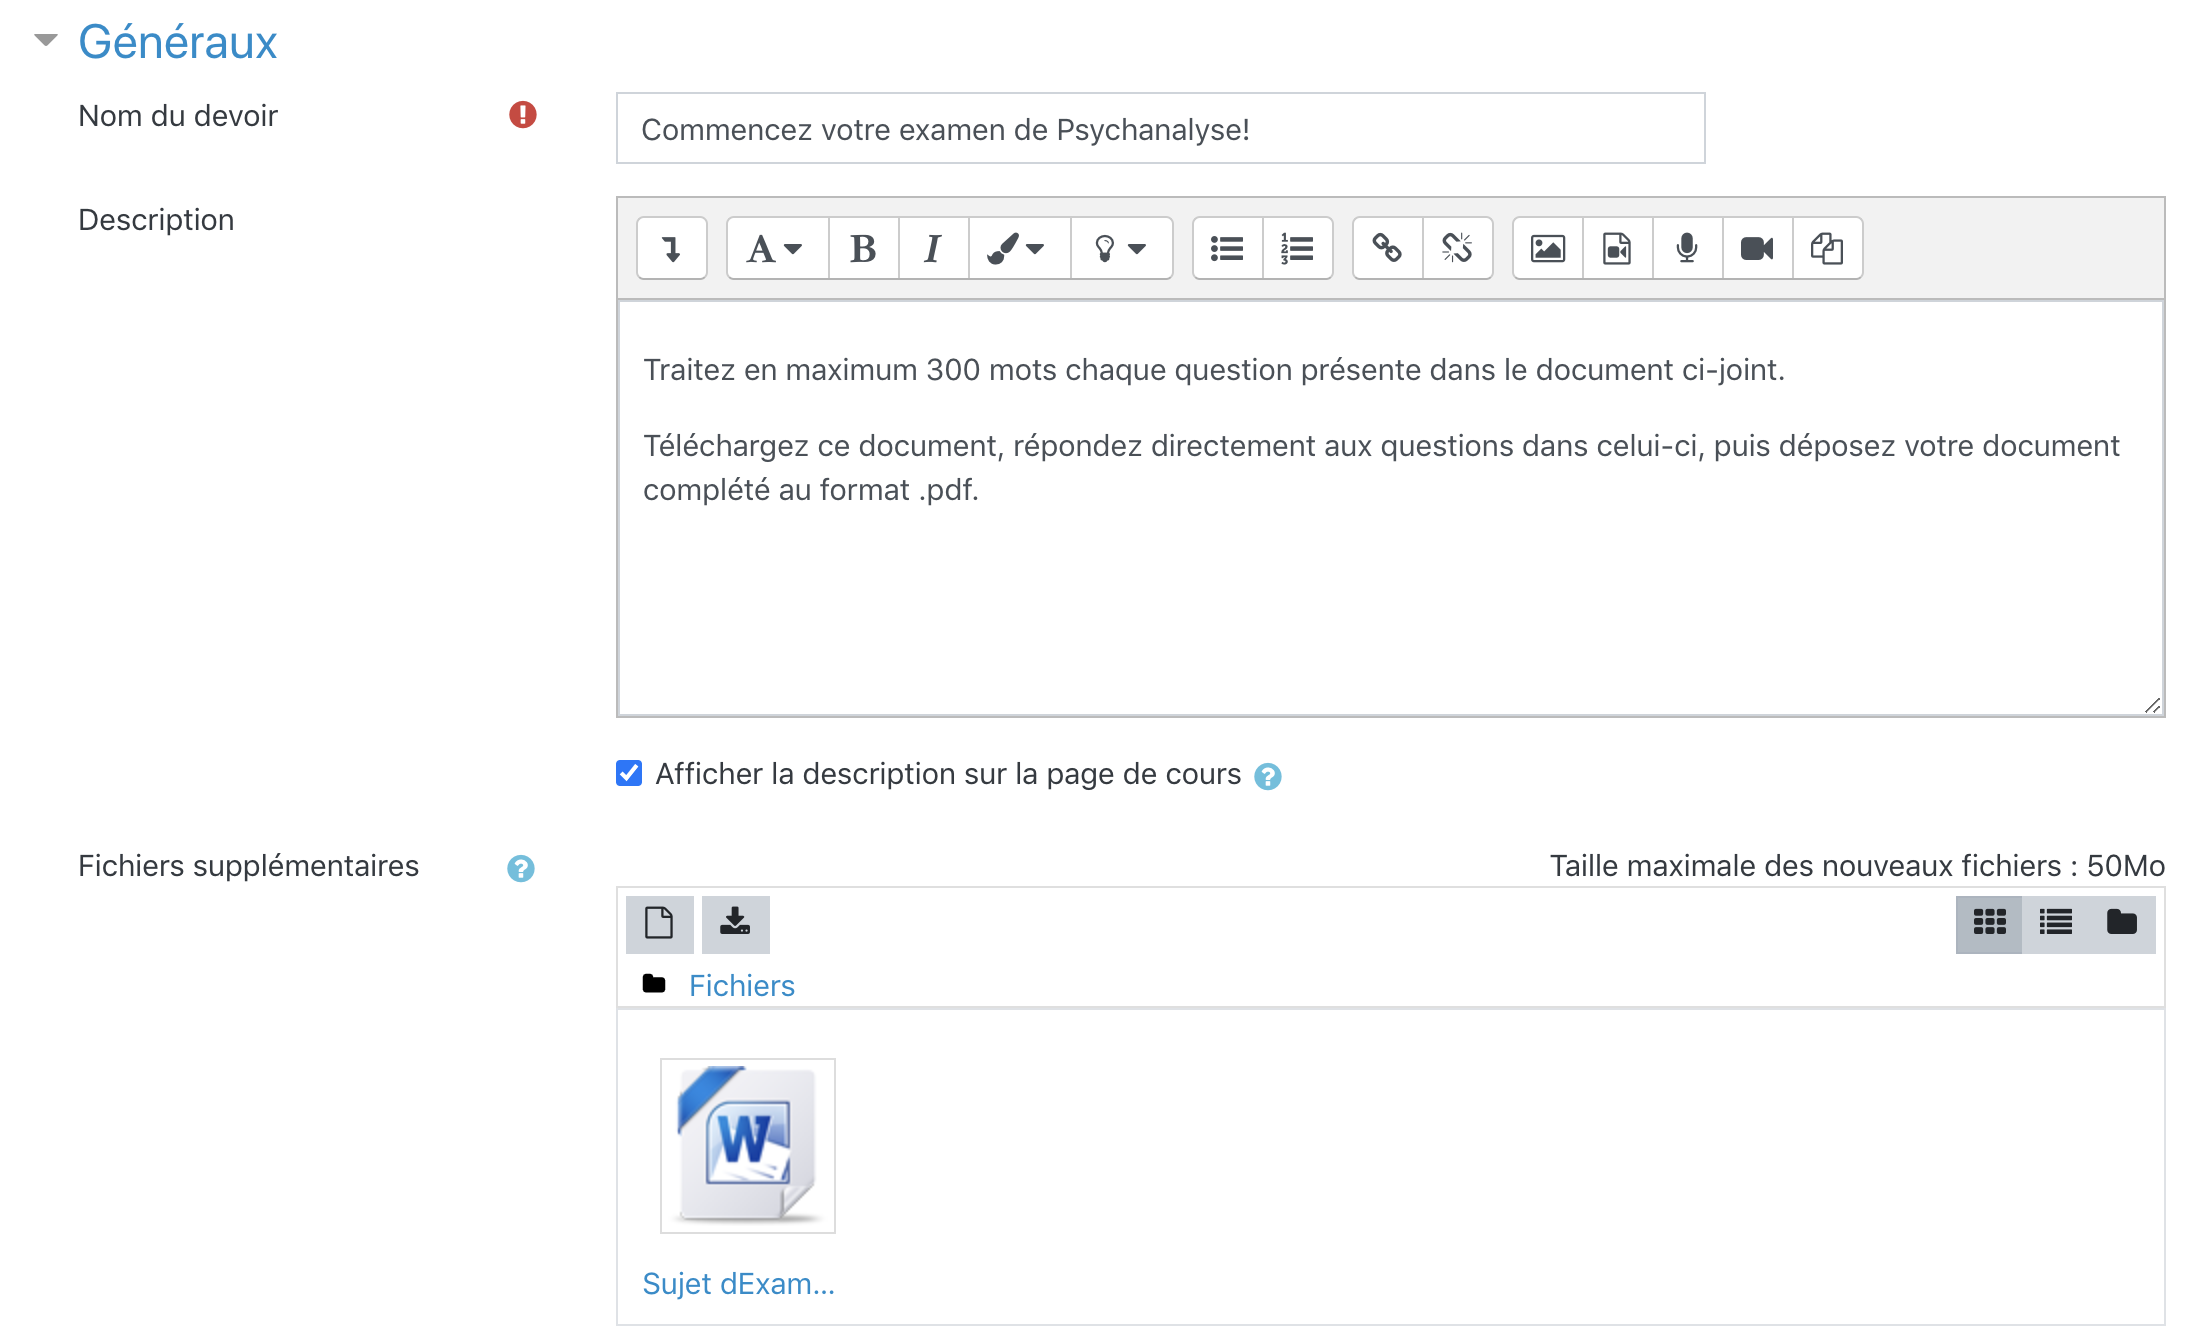Viewport: 2196px width, 1342px height.
Task: Click the Bold formatting button
Action: (863, 248)
